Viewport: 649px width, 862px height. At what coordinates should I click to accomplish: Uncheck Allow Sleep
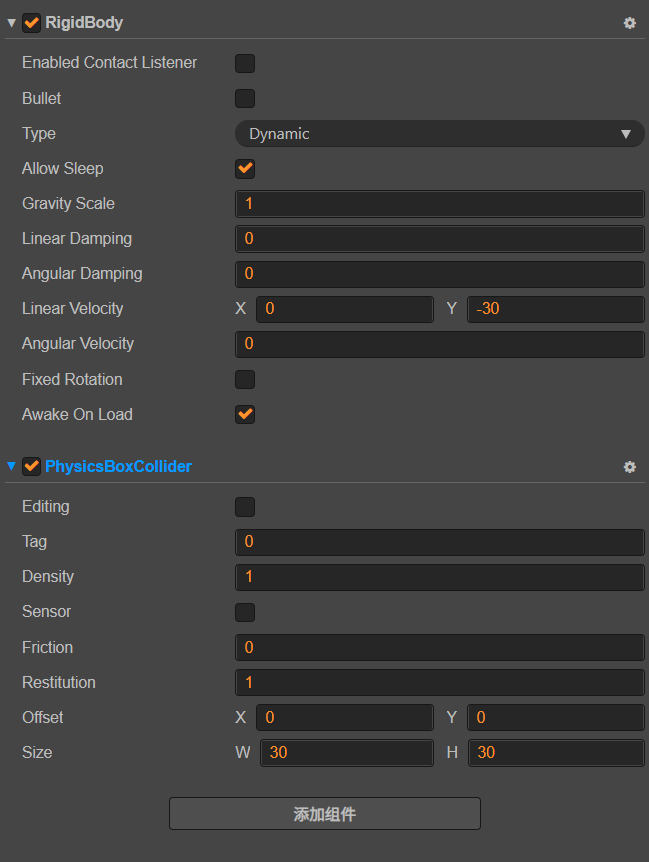coord(245,169)
